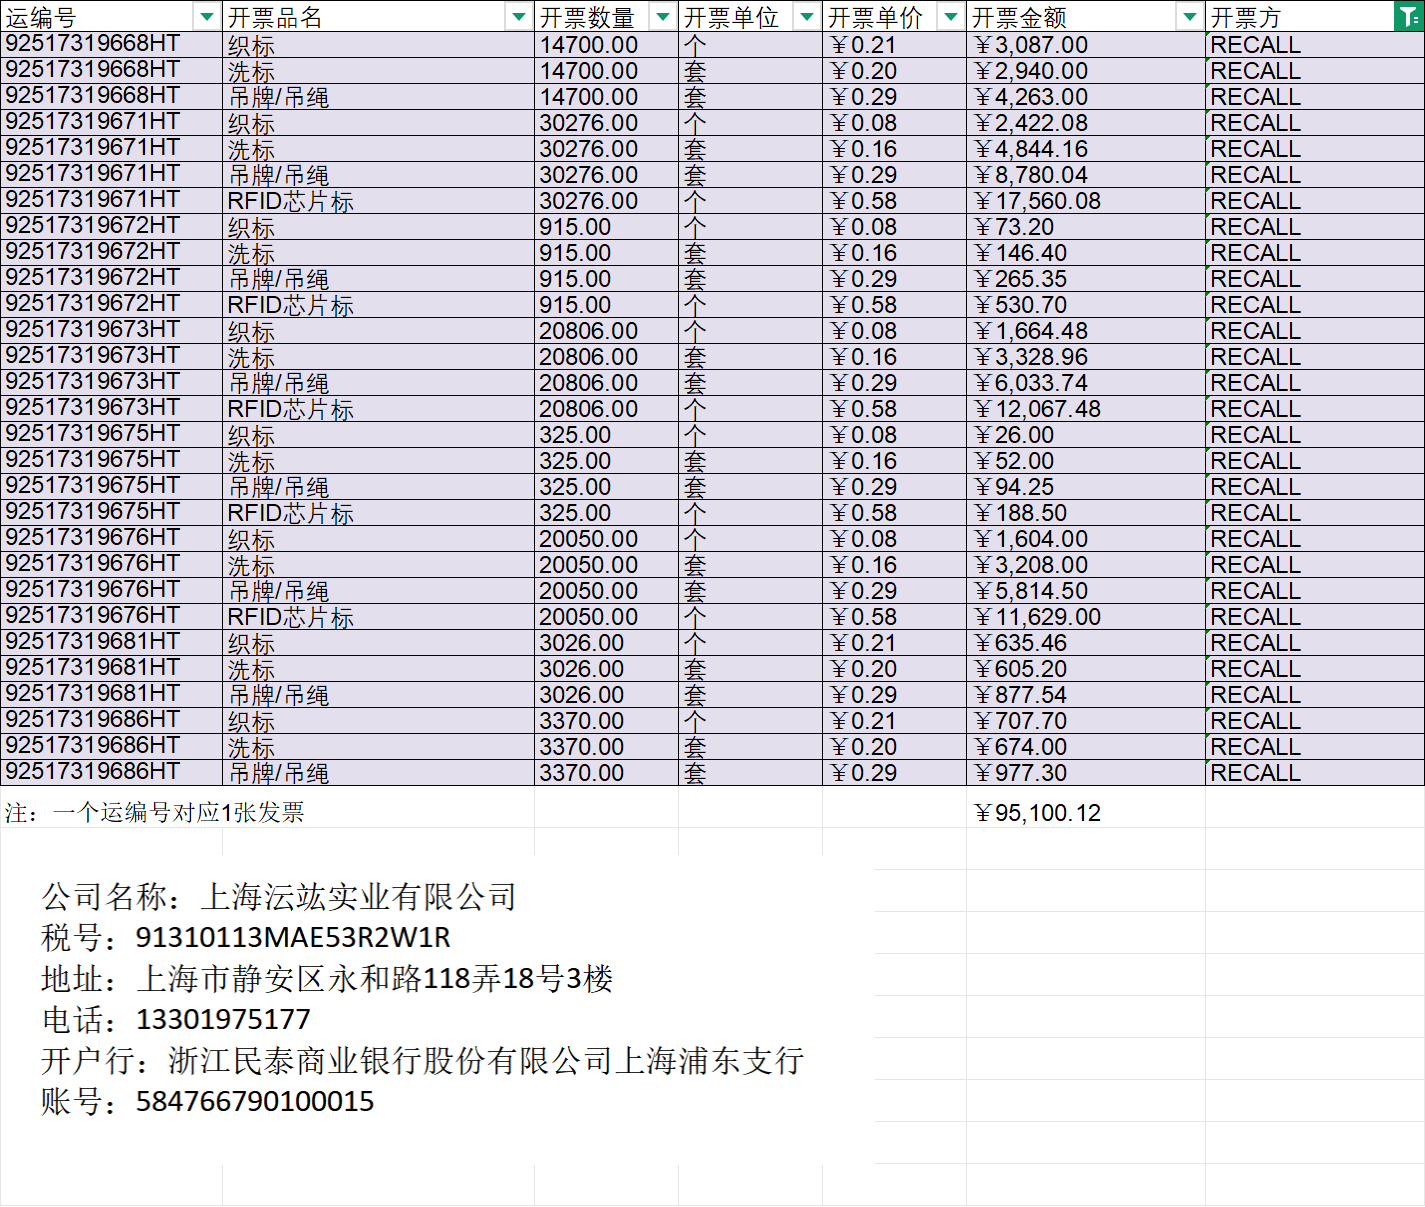Screen dimensions: 1425x1207
Task: Open the active filter icon on 开票方 column
Action: coord(1408,16)
